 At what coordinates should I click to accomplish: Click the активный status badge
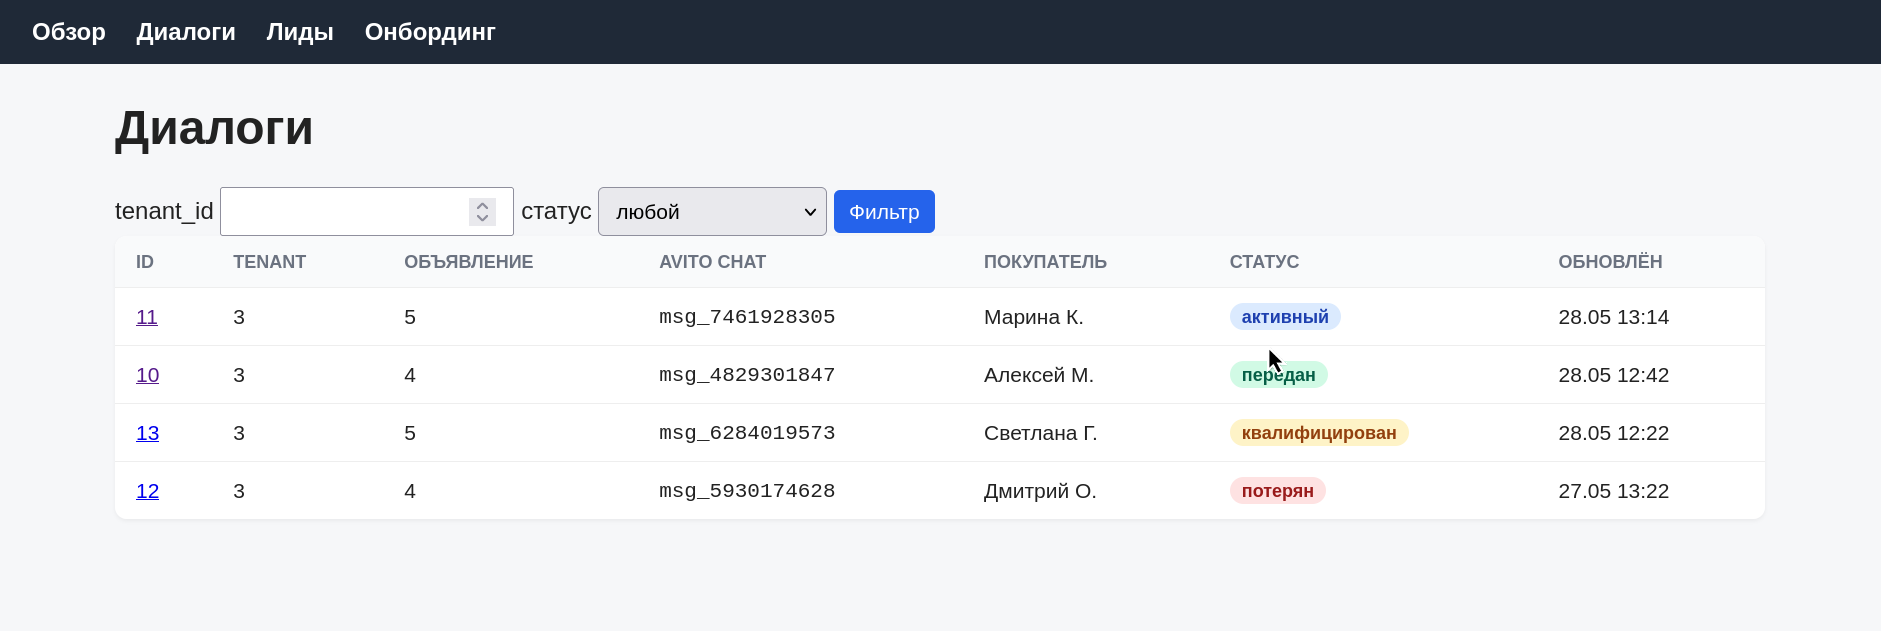[1285, 317]
